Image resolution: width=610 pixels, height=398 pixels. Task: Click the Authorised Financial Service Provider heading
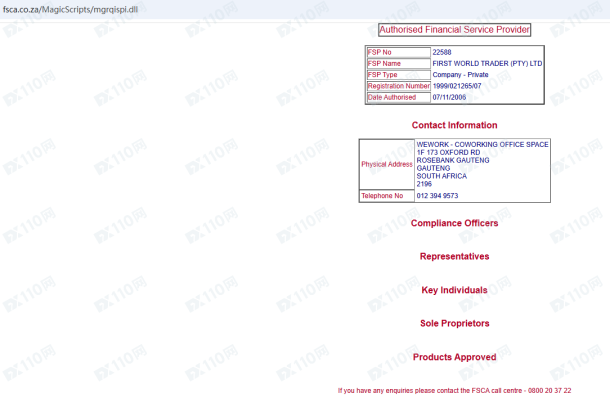454,30
